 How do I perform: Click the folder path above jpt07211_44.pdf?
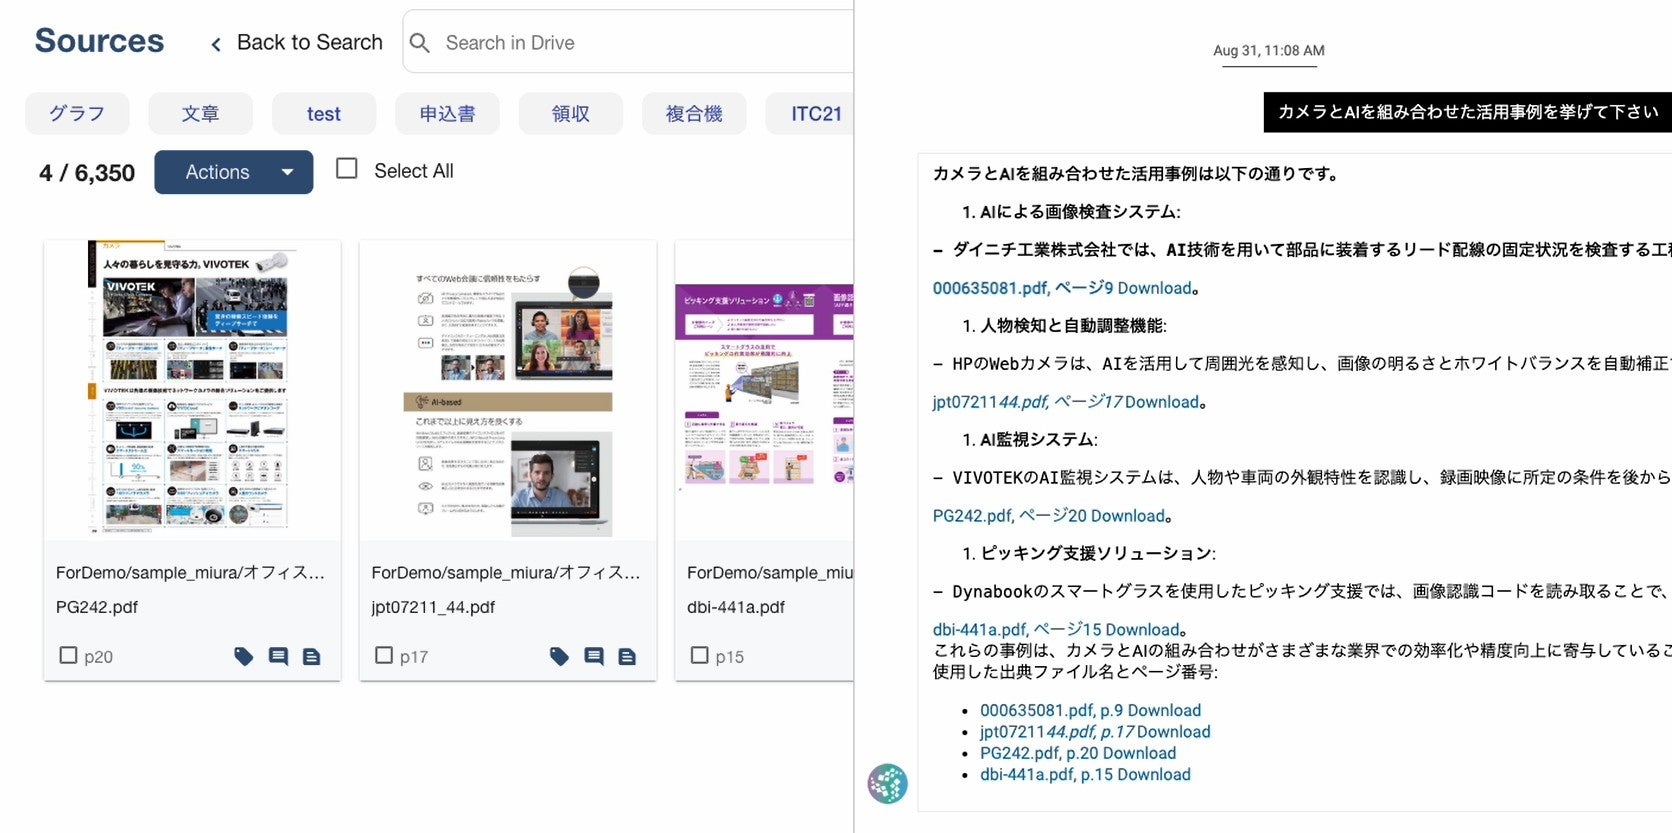tap(506, 573)
